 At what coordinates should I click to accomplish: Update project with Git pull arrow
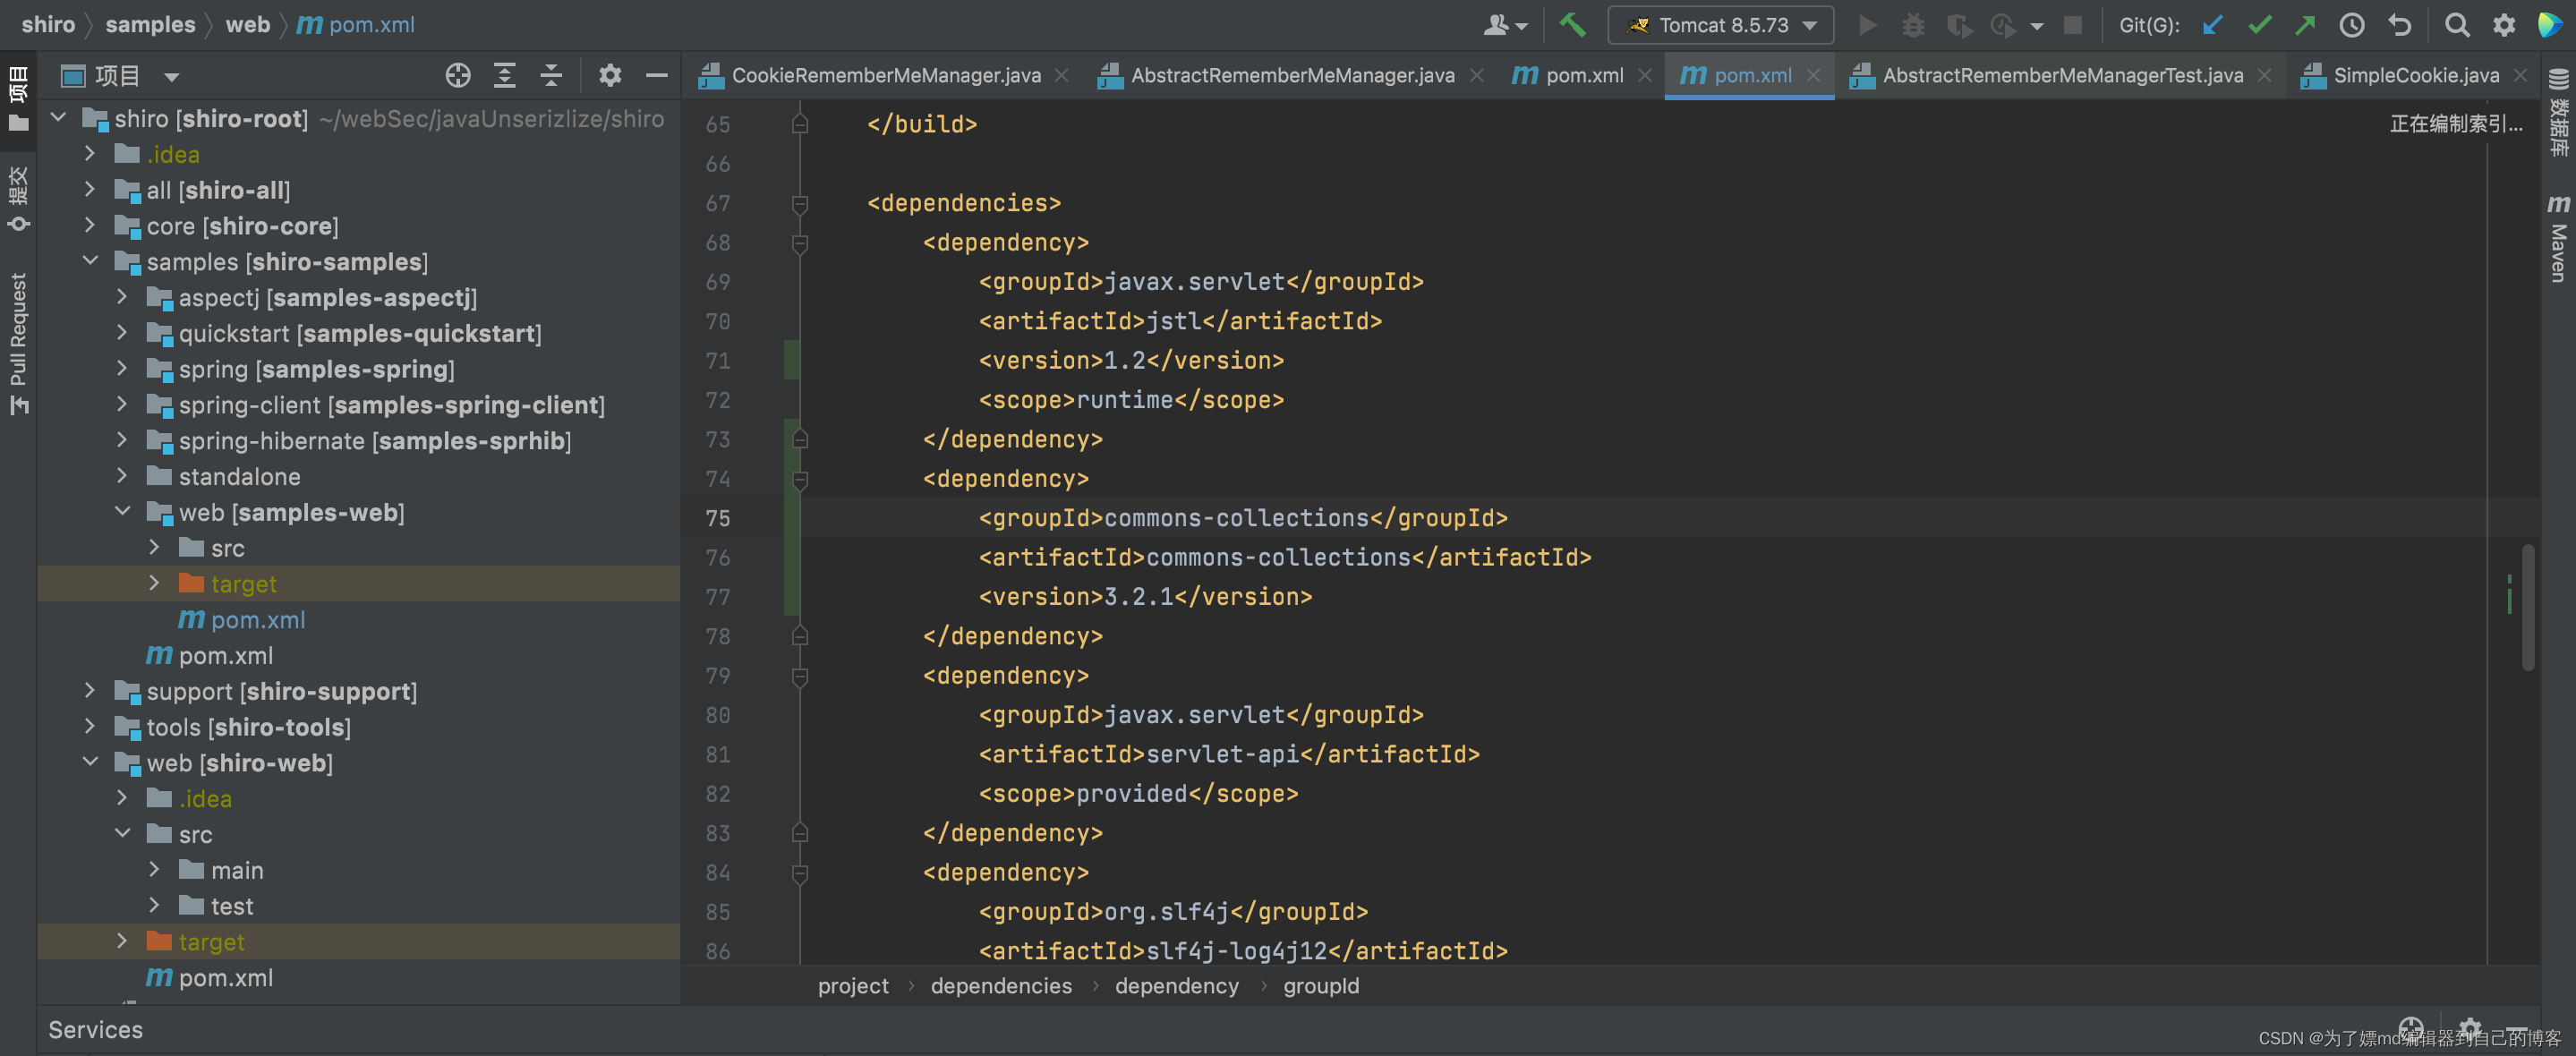click(x=2213, y=25)
